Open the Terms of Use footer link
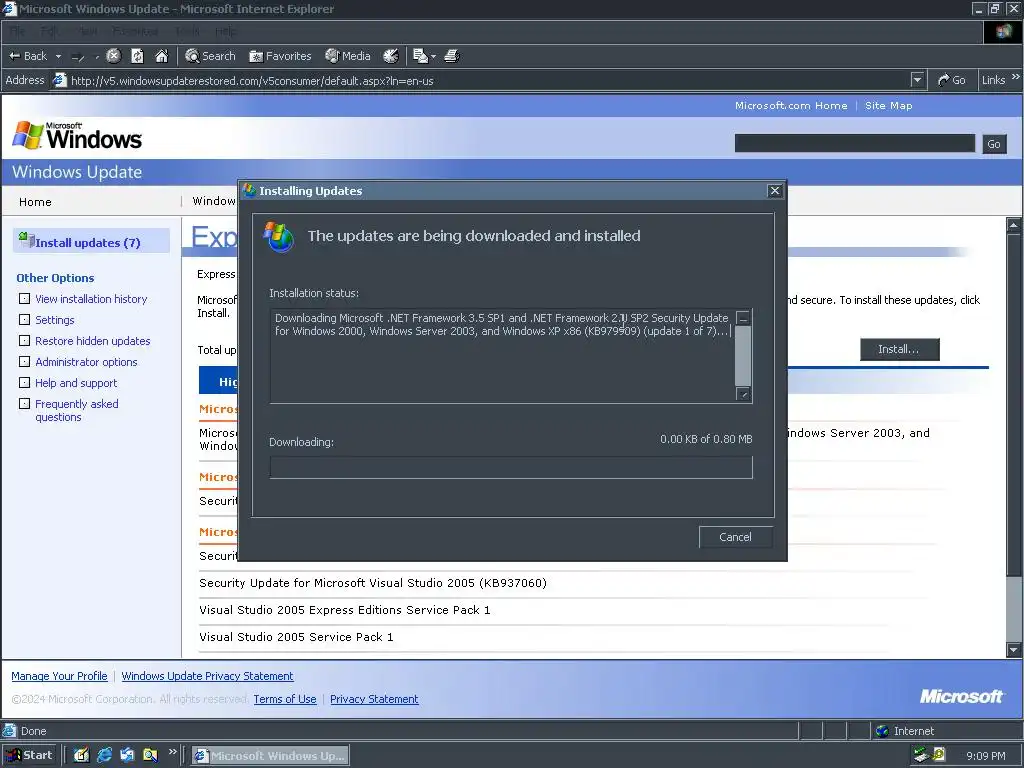The width and height of the screenshot is (1024, 768). pos(285,699)
